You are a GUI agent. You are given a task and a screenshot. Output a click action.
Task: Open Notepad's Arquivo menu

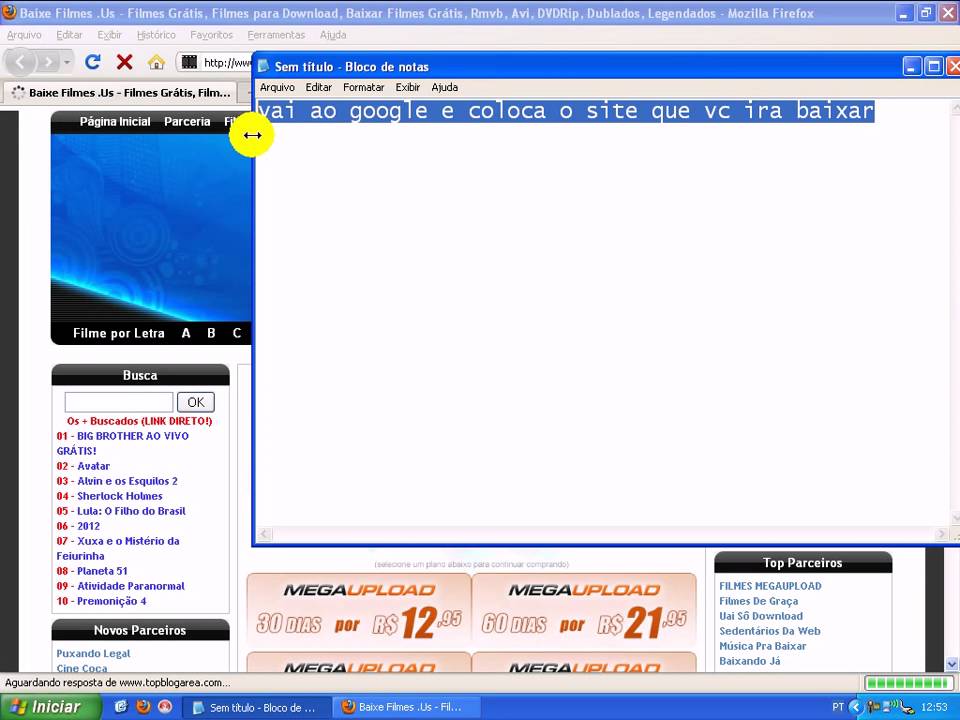[277, 88]
